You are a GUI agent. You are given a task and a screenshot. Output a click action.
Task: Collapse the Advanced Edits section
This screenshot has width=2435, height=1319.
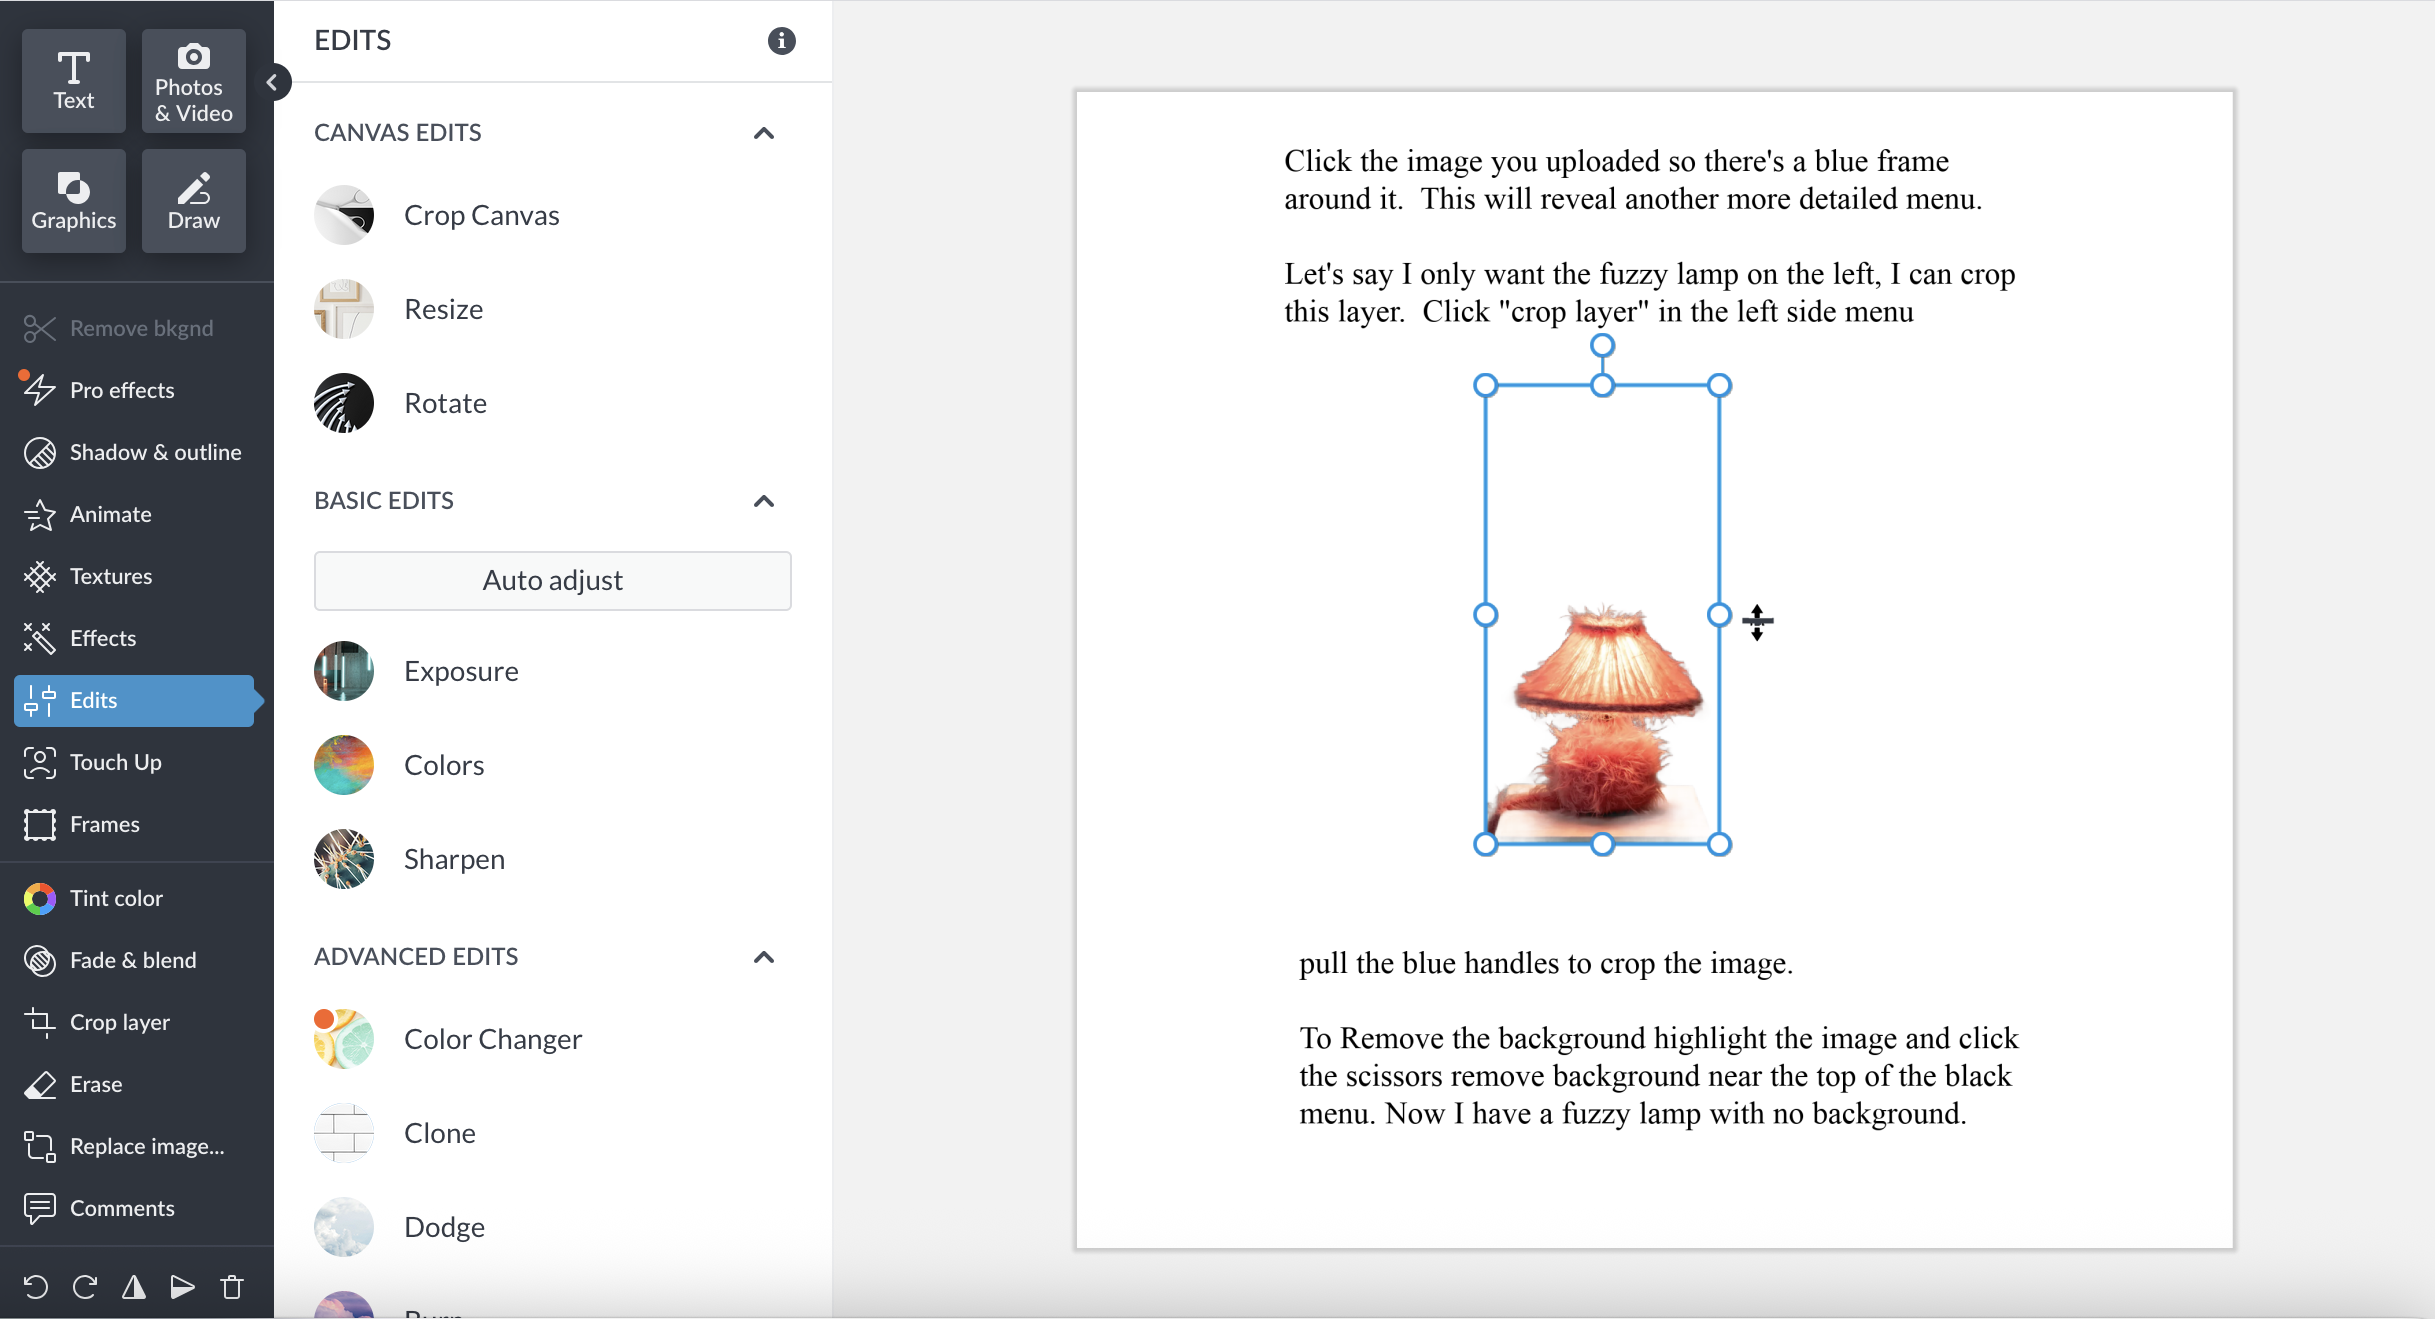coord(764,957)
